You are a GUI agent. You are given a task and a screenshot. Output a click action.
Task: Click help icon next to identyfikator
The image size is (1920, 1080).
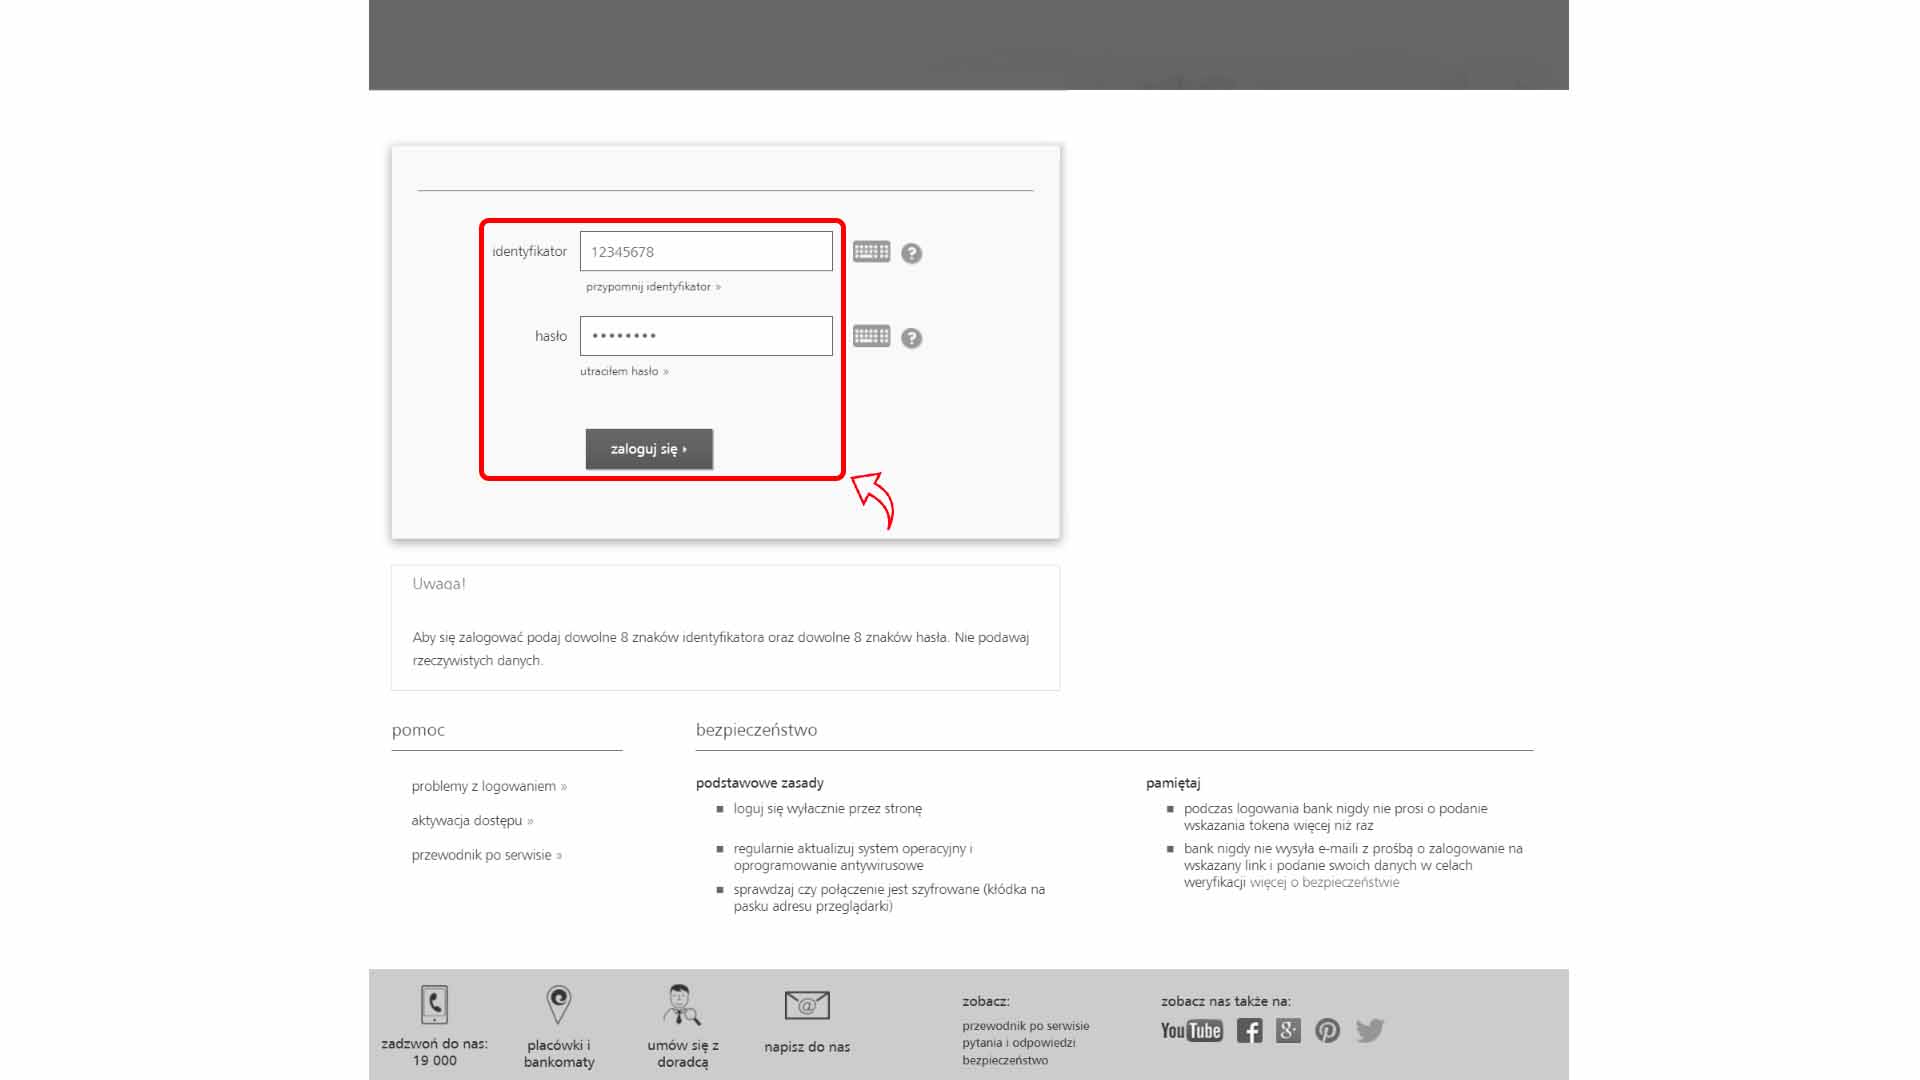click(911, 254)
